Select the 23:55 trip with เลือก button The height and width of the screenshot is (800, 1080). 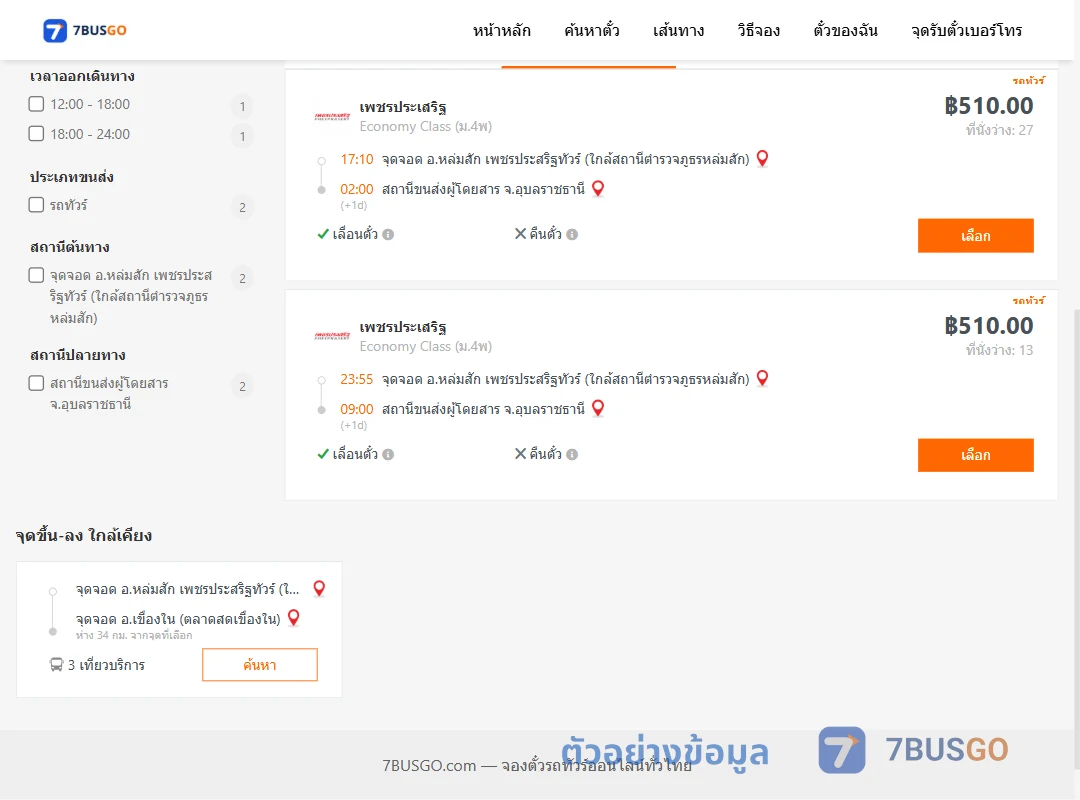click(975, 455)
